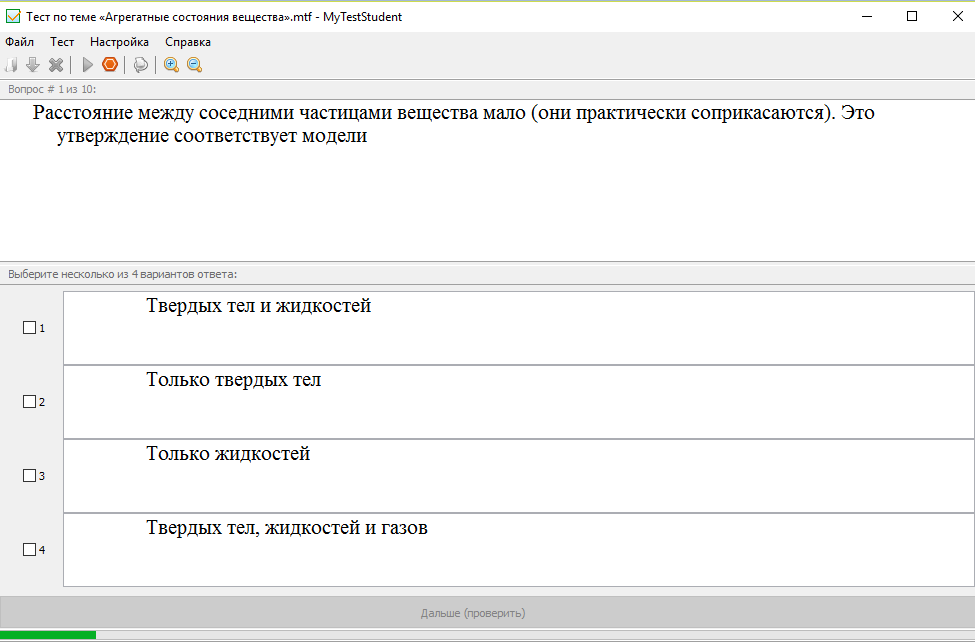Zoom out with the minus magnifier icon
975x642 pixels.
(195, 65)
